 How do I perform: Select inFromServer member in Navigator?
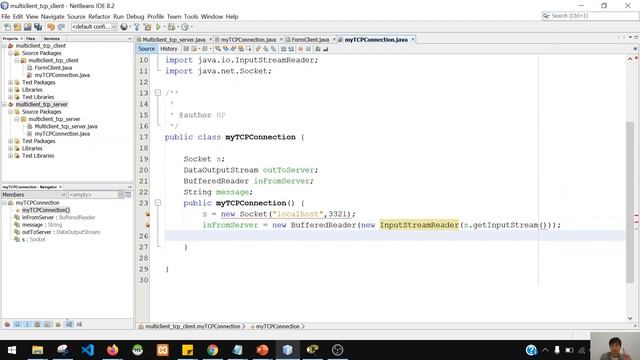coord(58,218)
